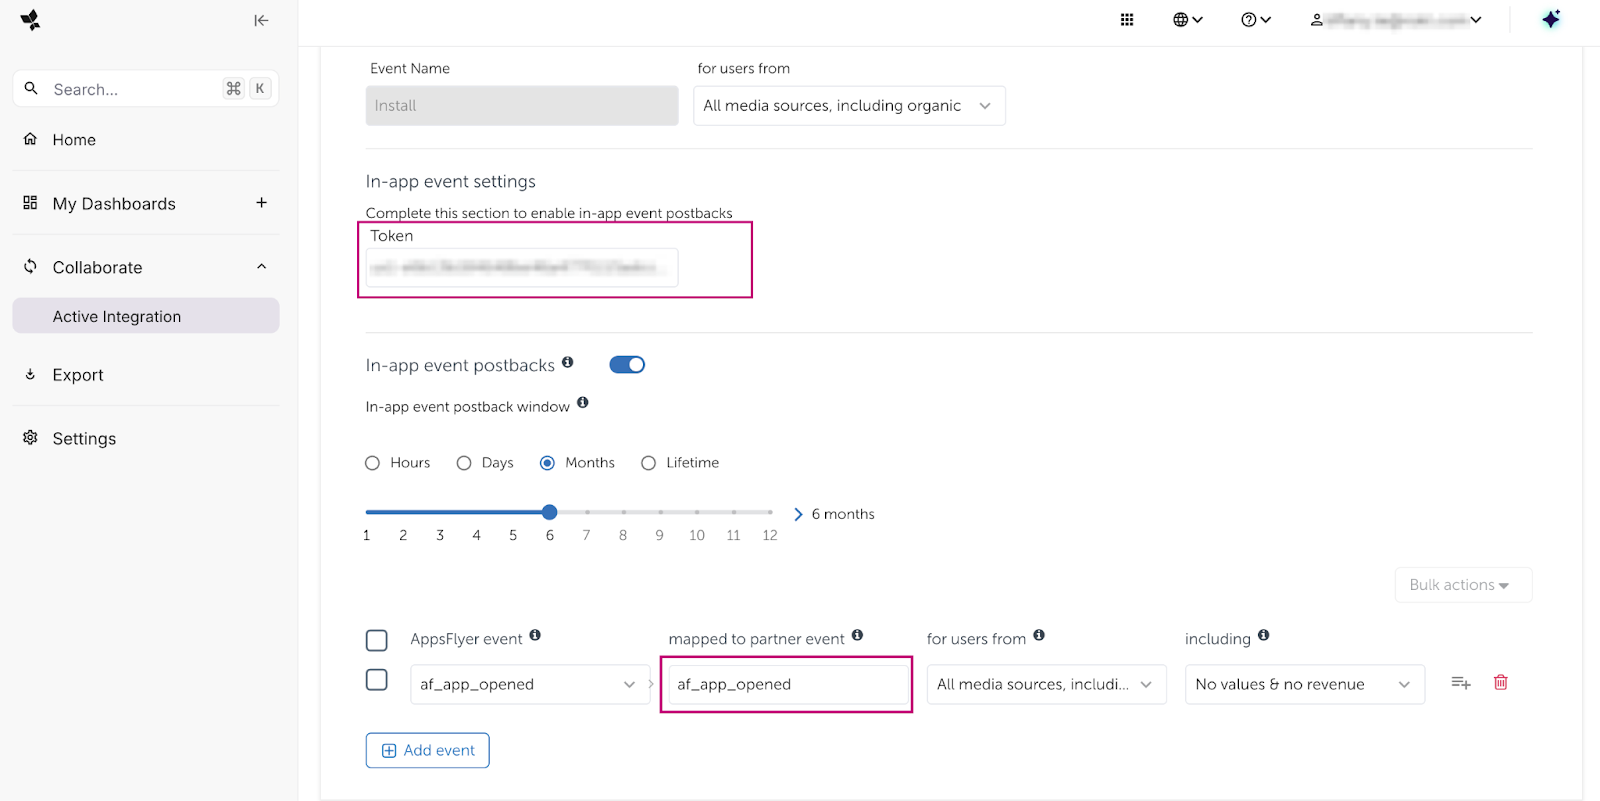Go to Export in the sidebar
Image resolution: width=1600 pixels, height=801 pixels.
(x=78, y=375)
